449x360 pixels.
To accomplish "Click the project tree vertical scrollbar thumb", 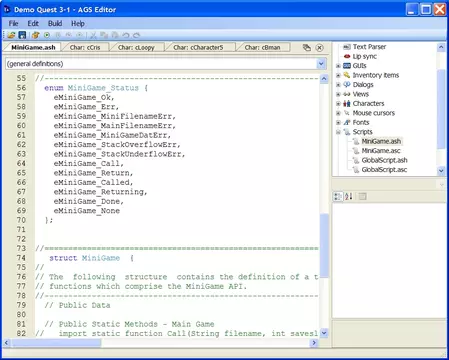I will (441, 109).
